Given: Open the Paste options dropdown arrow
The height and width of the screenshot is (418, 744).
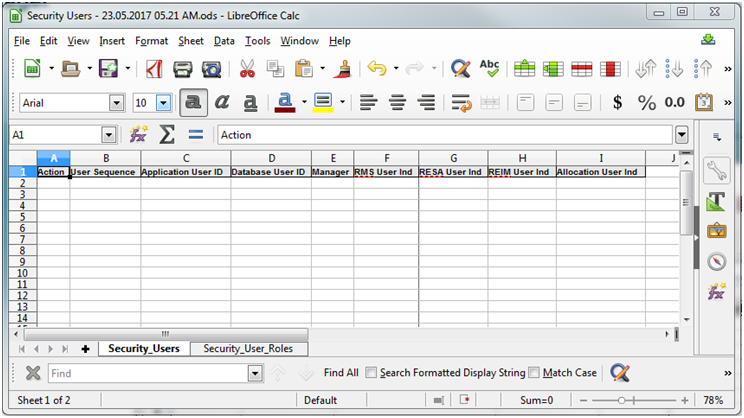Looking at the screenshot, I should click(x=323, y=69).
